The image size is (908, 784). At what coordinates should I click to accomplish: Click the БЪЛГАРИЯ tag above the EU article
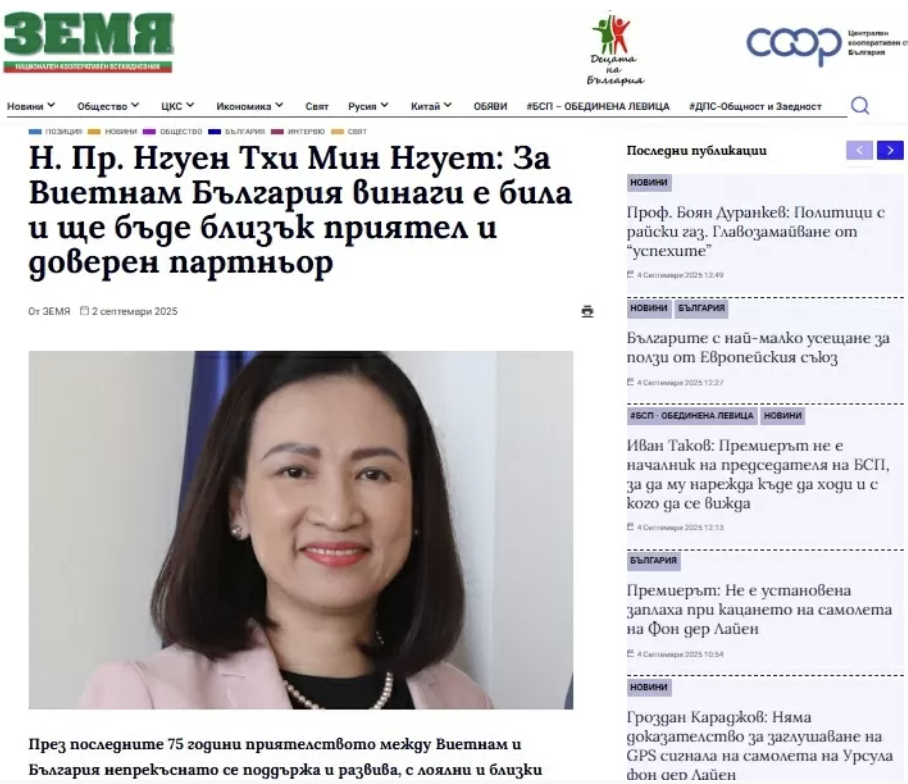[x=701, y=308]
